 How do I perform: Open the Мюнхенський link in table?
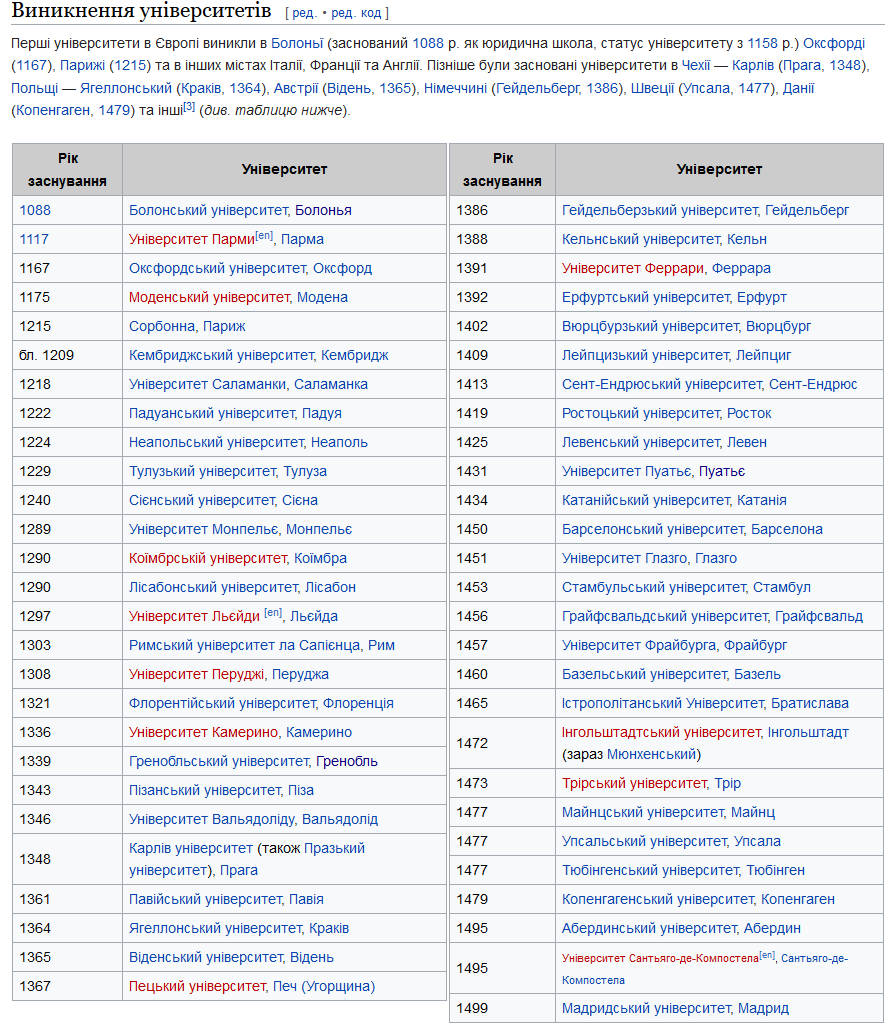[651, 754]
